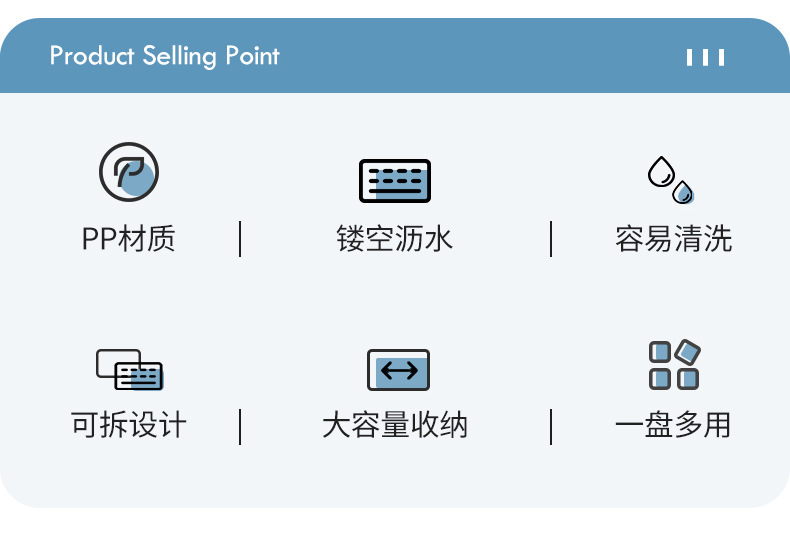
Task: Select the PP材质 label
Action: 129,240
